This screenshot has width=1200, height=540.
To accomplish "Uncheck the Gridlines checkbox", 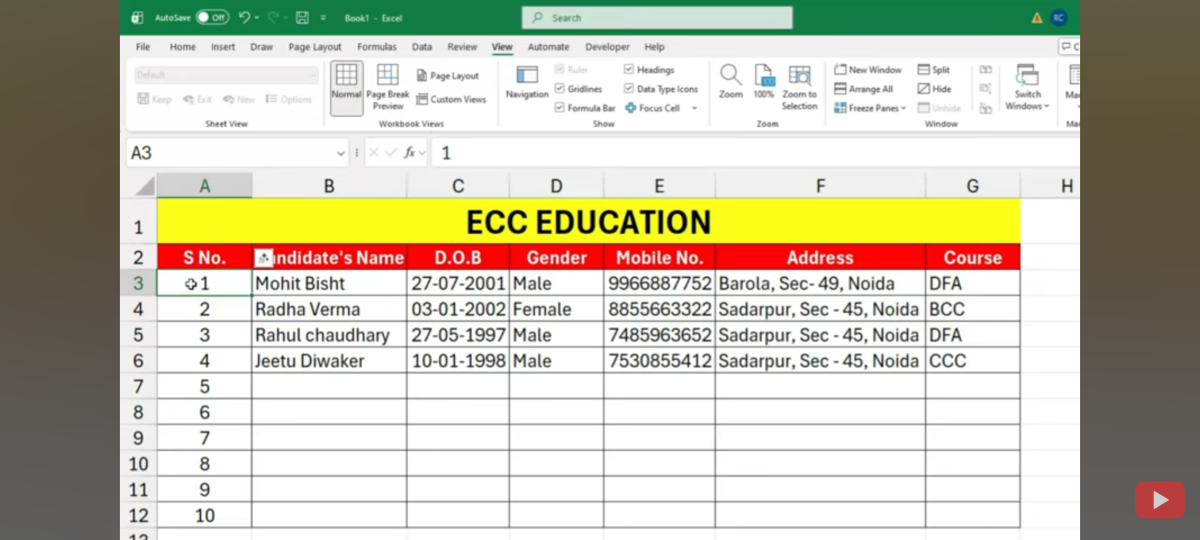I will point(560,89).
